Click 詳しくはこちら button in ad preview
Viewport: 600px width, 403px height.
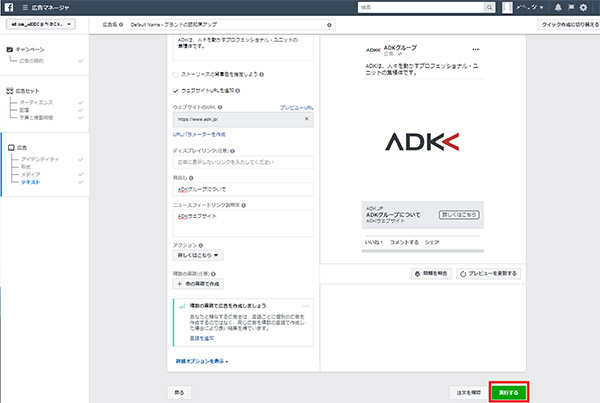[459, 215]
